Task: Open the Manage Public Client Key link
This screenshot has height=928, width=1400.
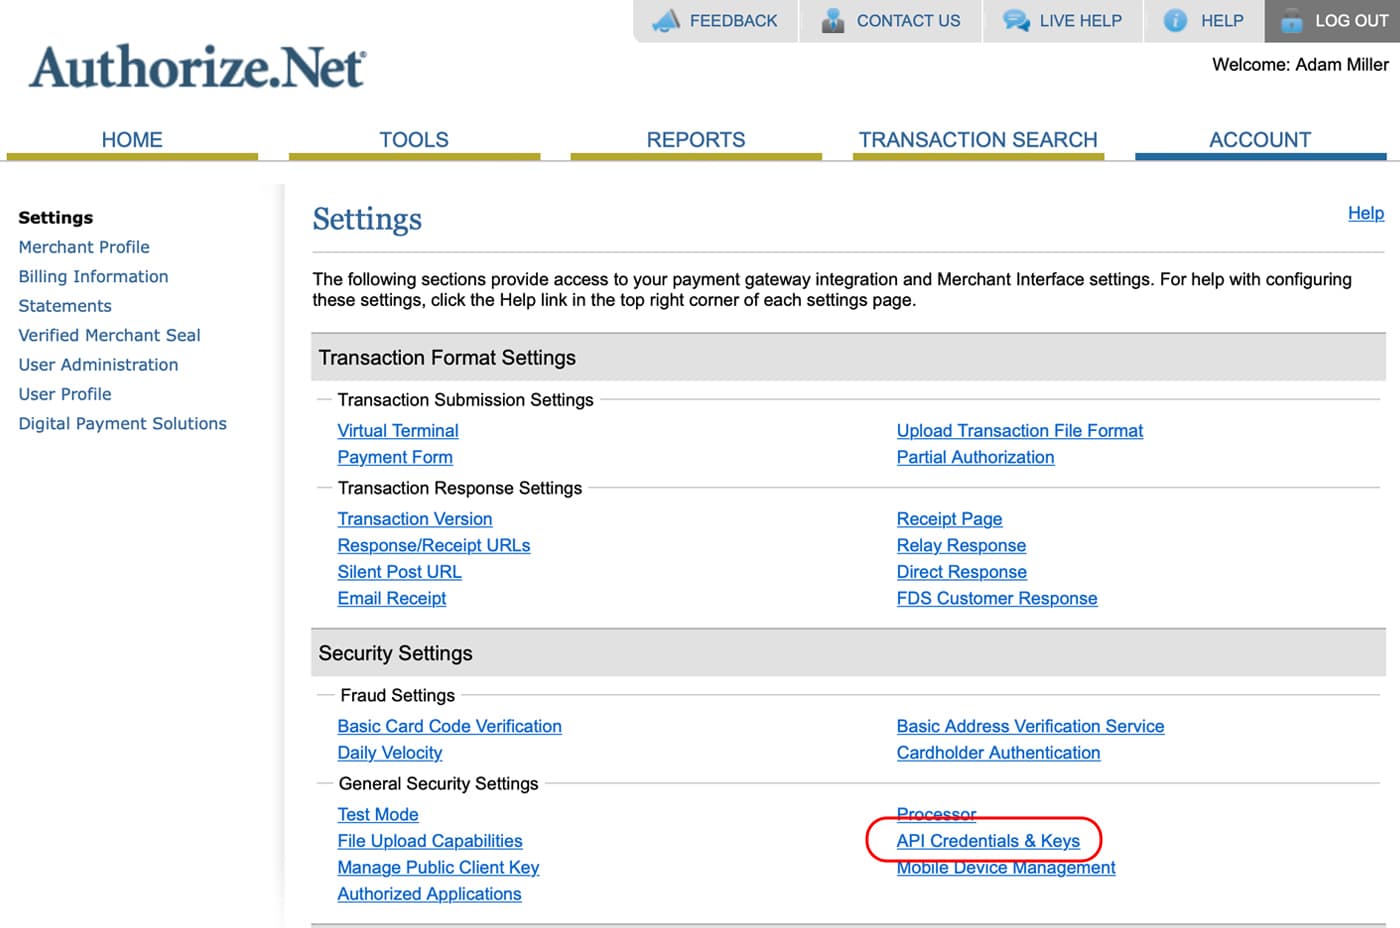Action: [x=438, y=868]
